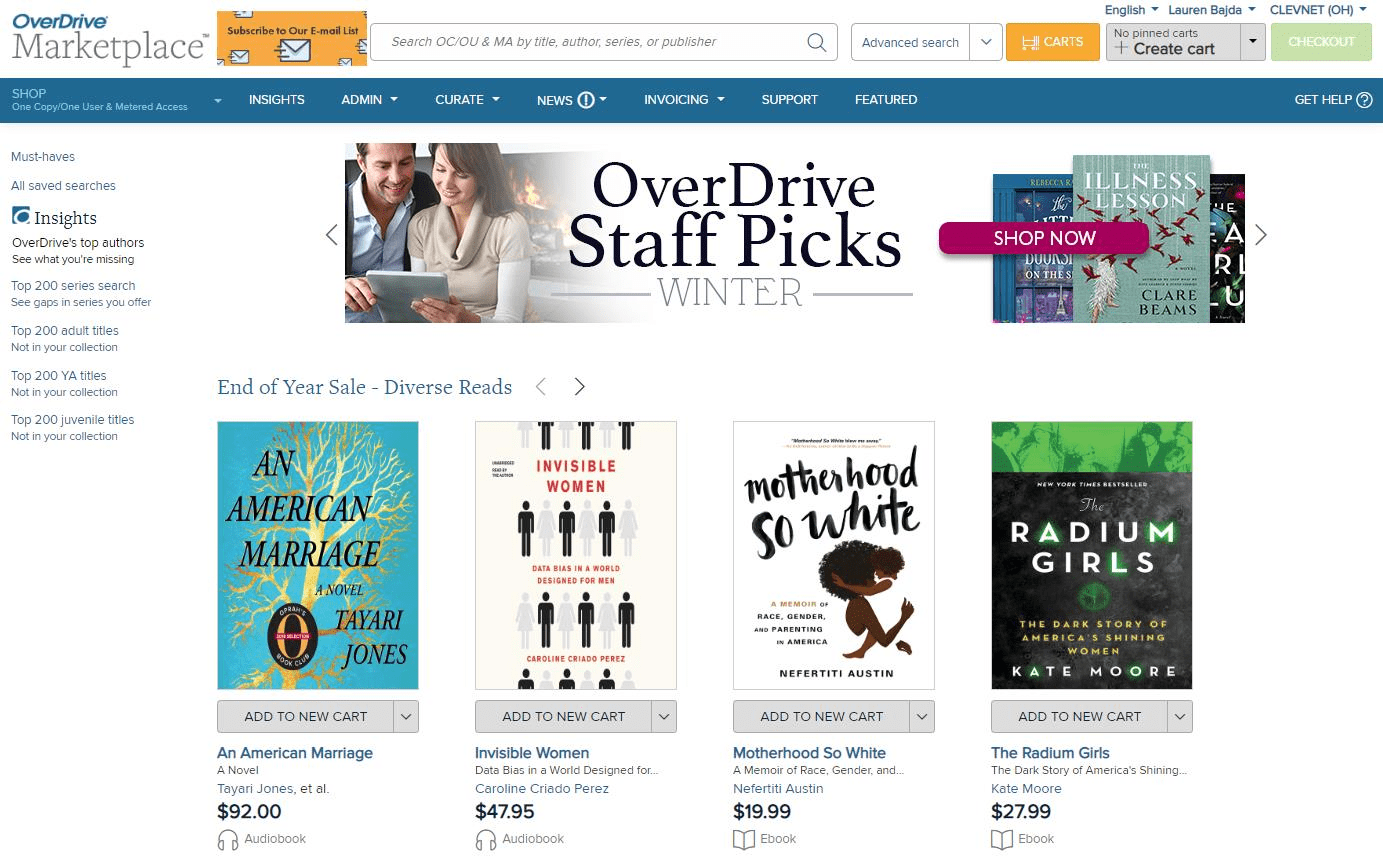Image resolution: width=1383 pixels, height=868 pixels.
Task: Open the An American Marriage cover thumbnail
Action: (x=318, y=555)
